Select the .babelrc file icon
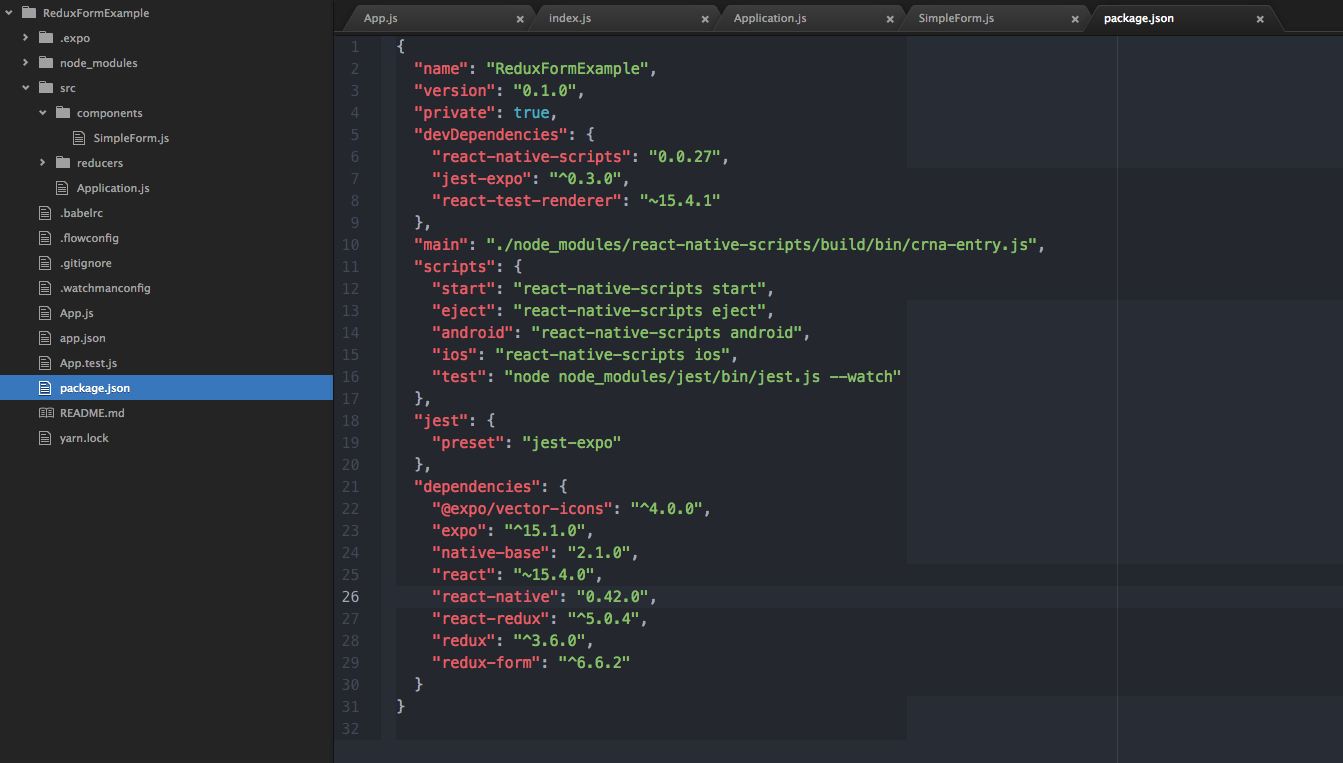This screenshot has height=763, width=1343. [44, 212]
